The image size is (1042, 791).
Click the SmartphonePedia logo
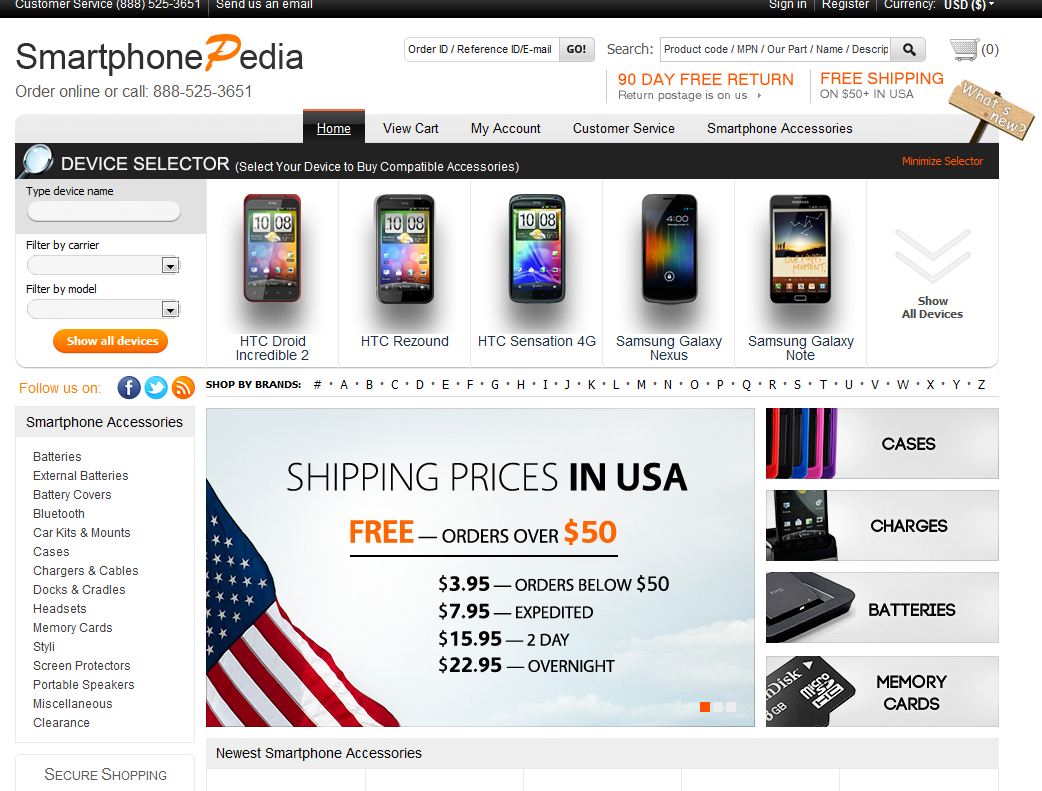pos(159,55)
